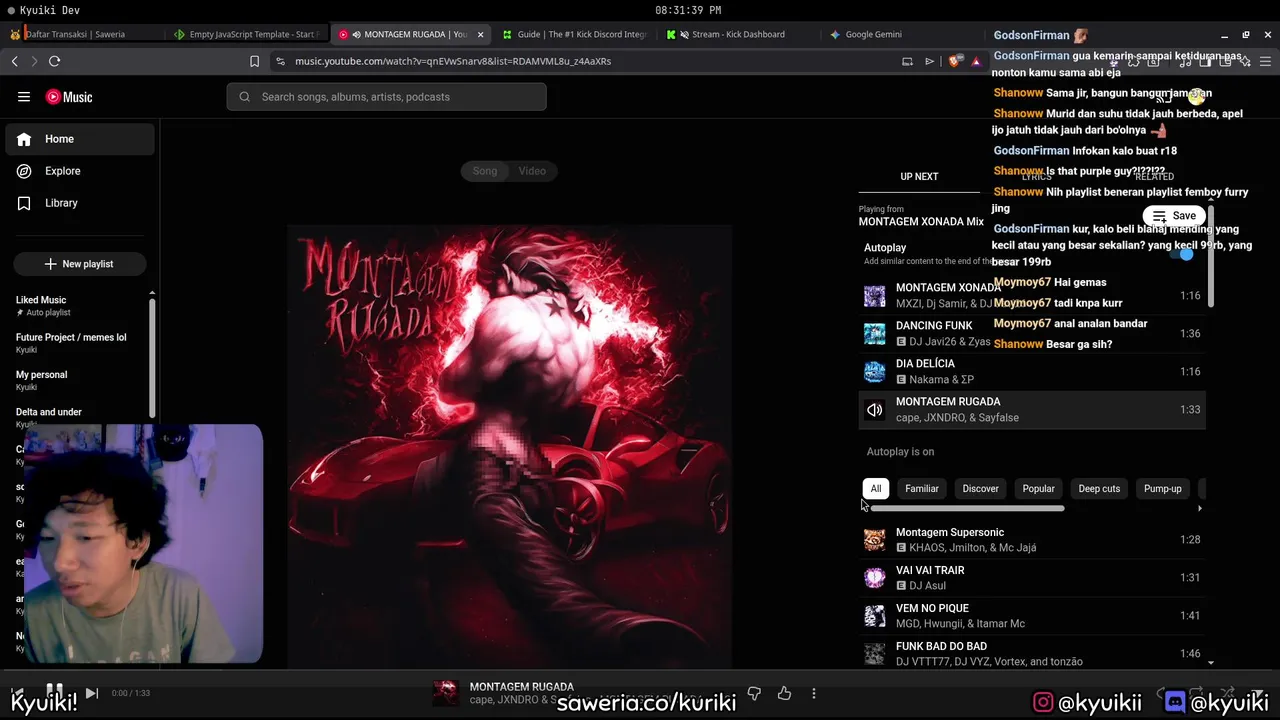Image resolution: width=1280 pixels, height=720 pixels.
Task: Like the current song with thumbs up
Action: 784,693
